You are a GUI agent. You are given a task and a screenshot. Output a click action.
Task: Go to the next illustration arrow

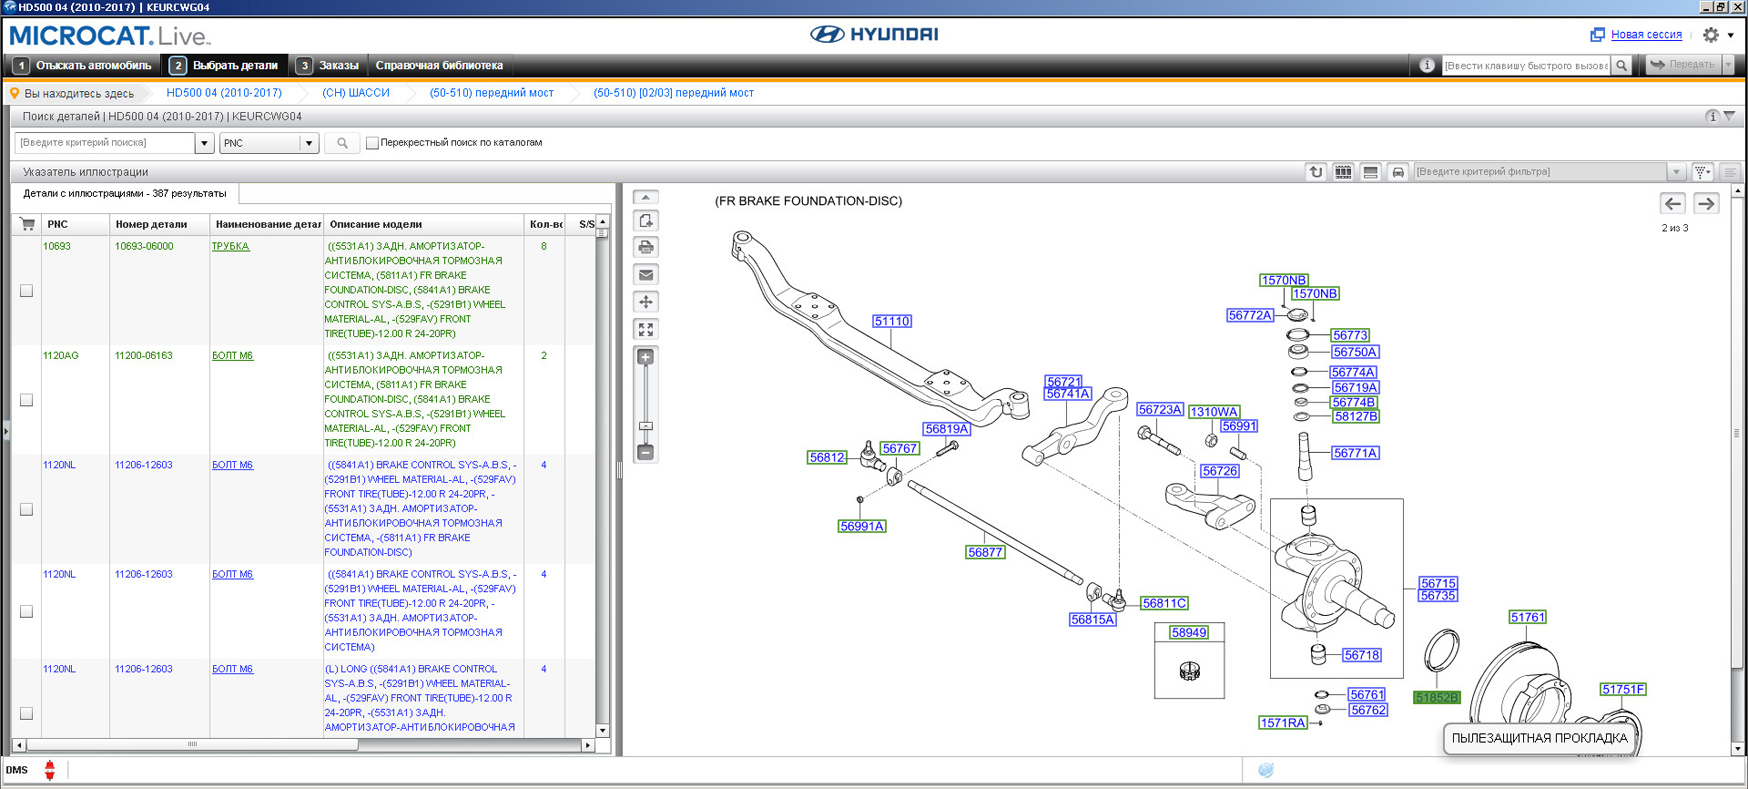[x=1706, y=204]
